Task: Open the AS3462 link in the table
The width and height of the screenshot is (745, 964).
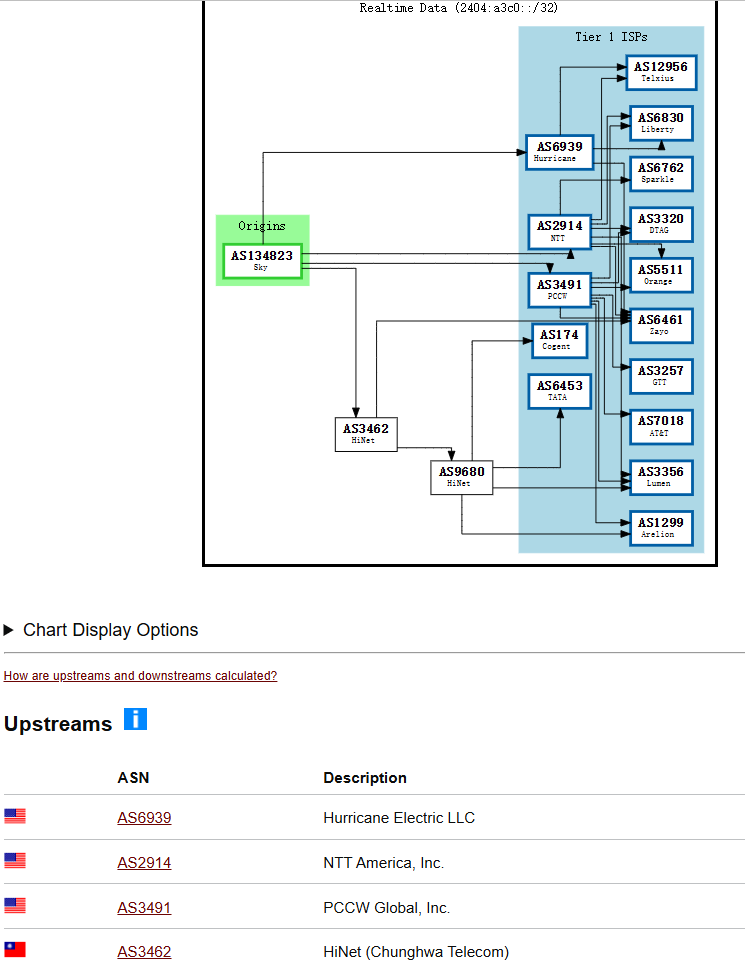Action: (x=144, y=952)
